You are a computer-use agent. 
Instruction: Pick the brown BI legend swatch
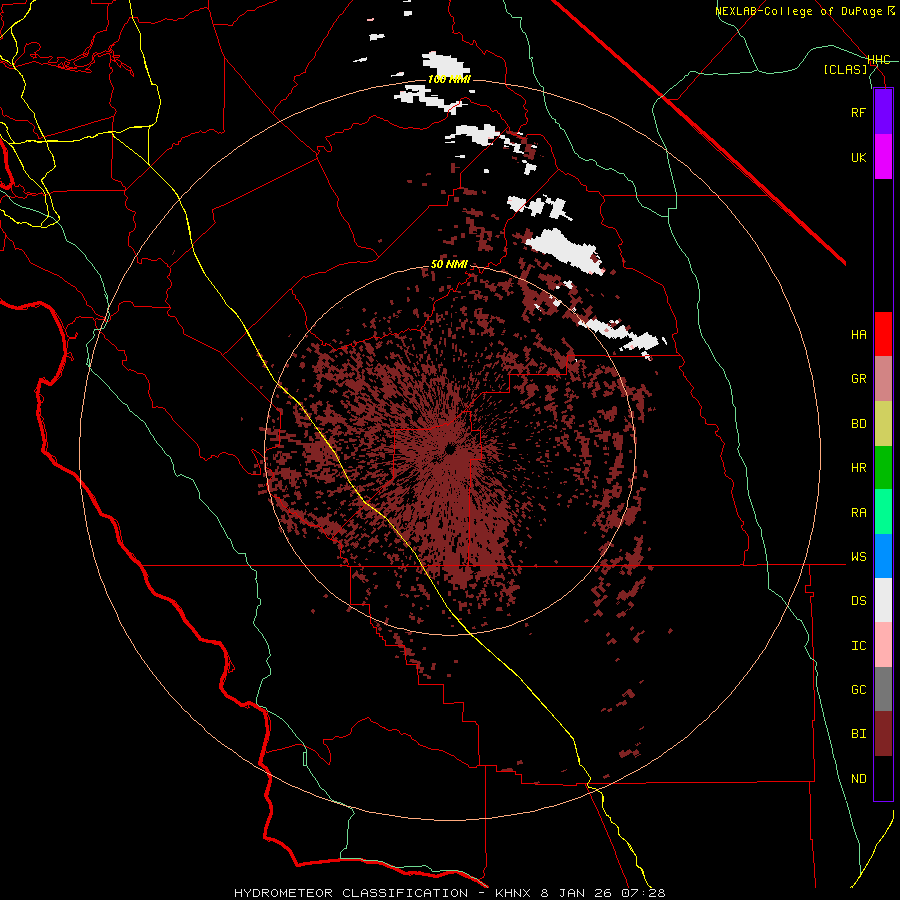pyautogui.click(x=883, y=734)
